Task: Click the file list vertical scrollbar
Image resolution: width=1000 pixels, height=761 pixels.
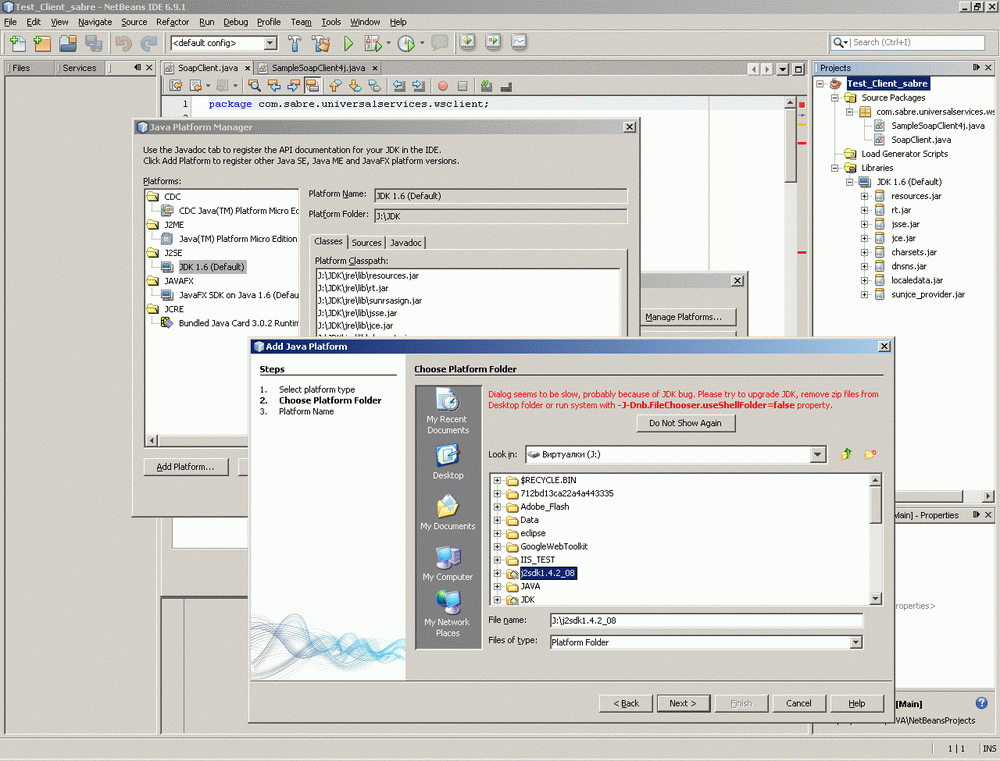Action: point(876,539)
